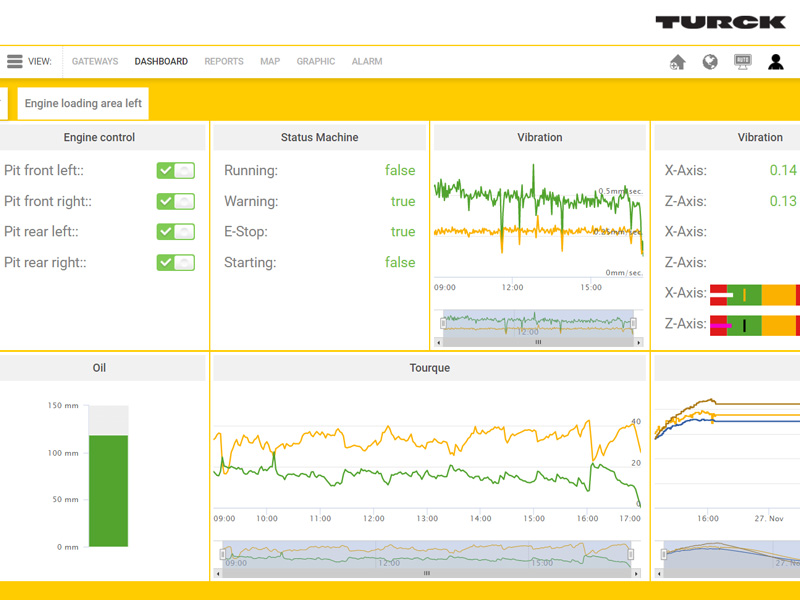
Task: Click the Tourque navigator left range handle
Action: coord(225,553)
